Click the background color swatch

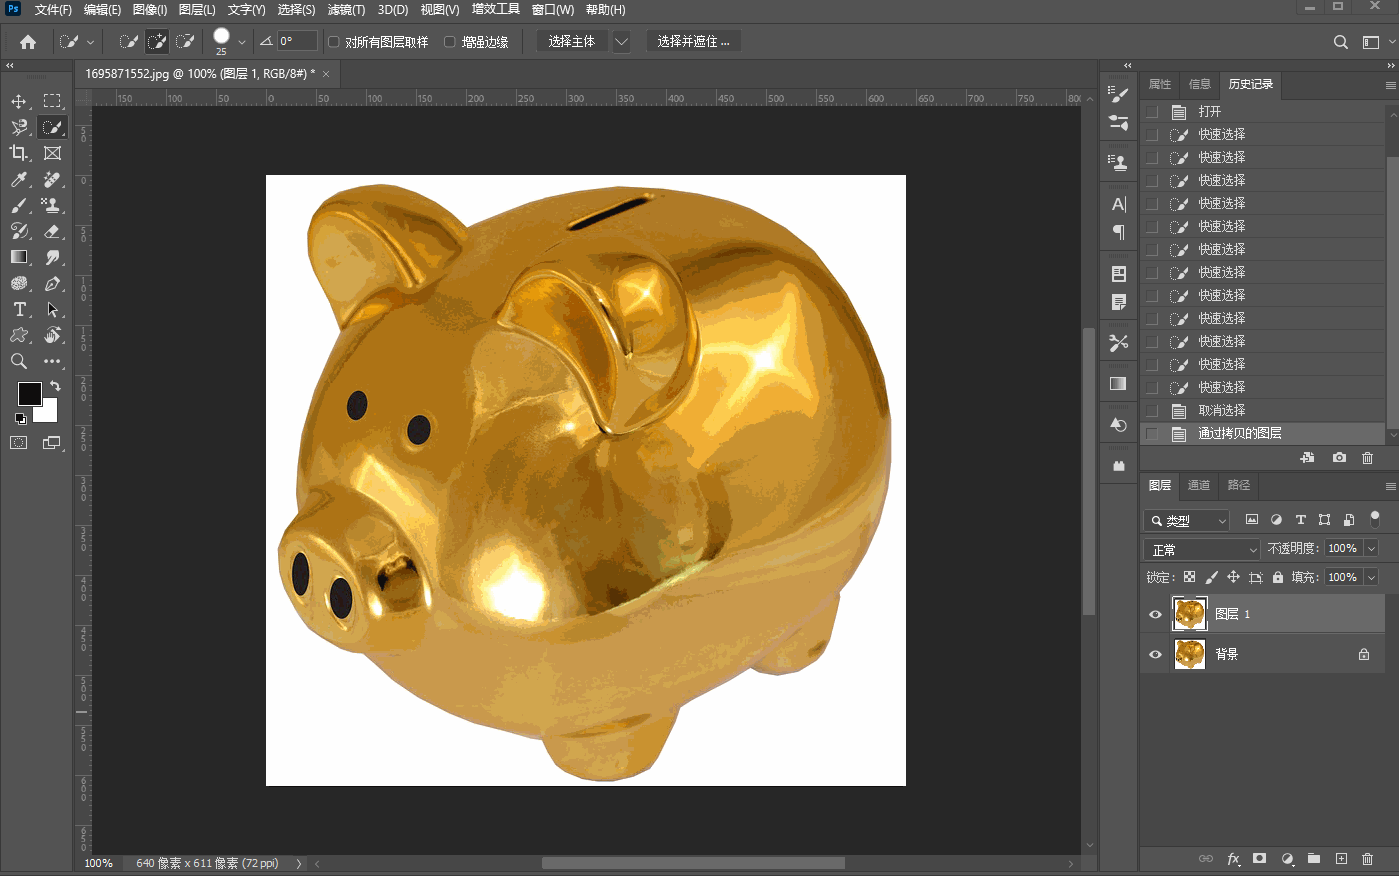click(x=48, y=412)
